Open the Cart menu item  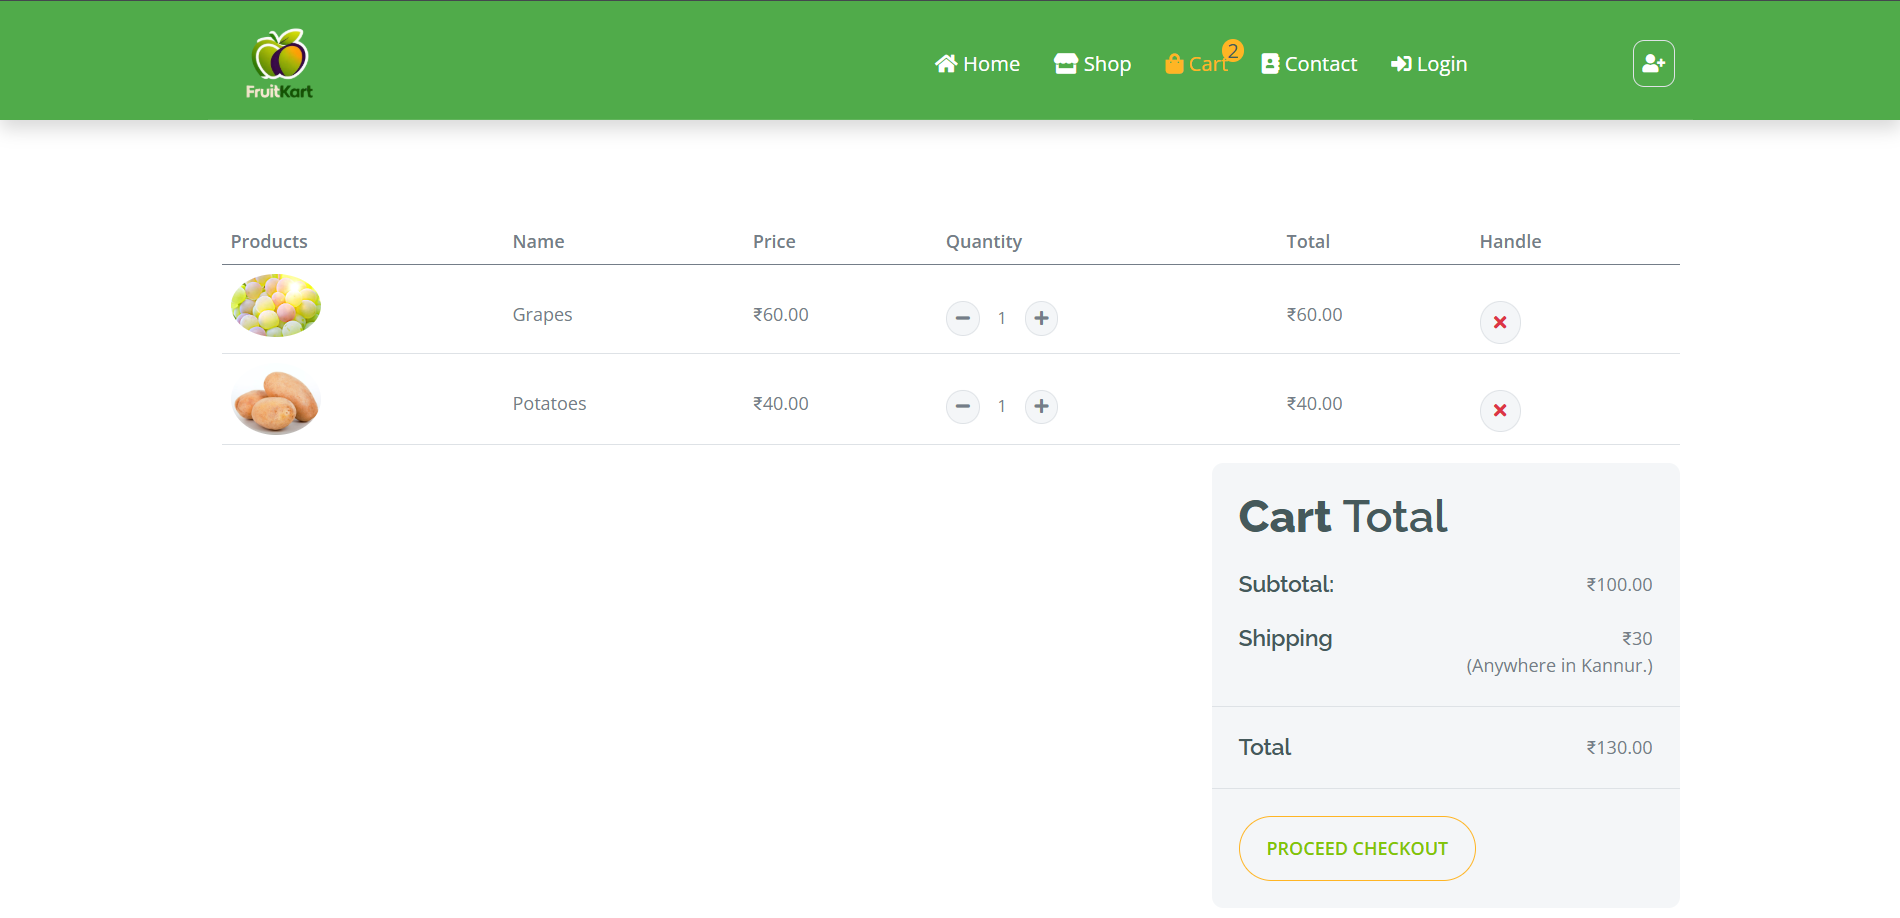pos(1198,64)
